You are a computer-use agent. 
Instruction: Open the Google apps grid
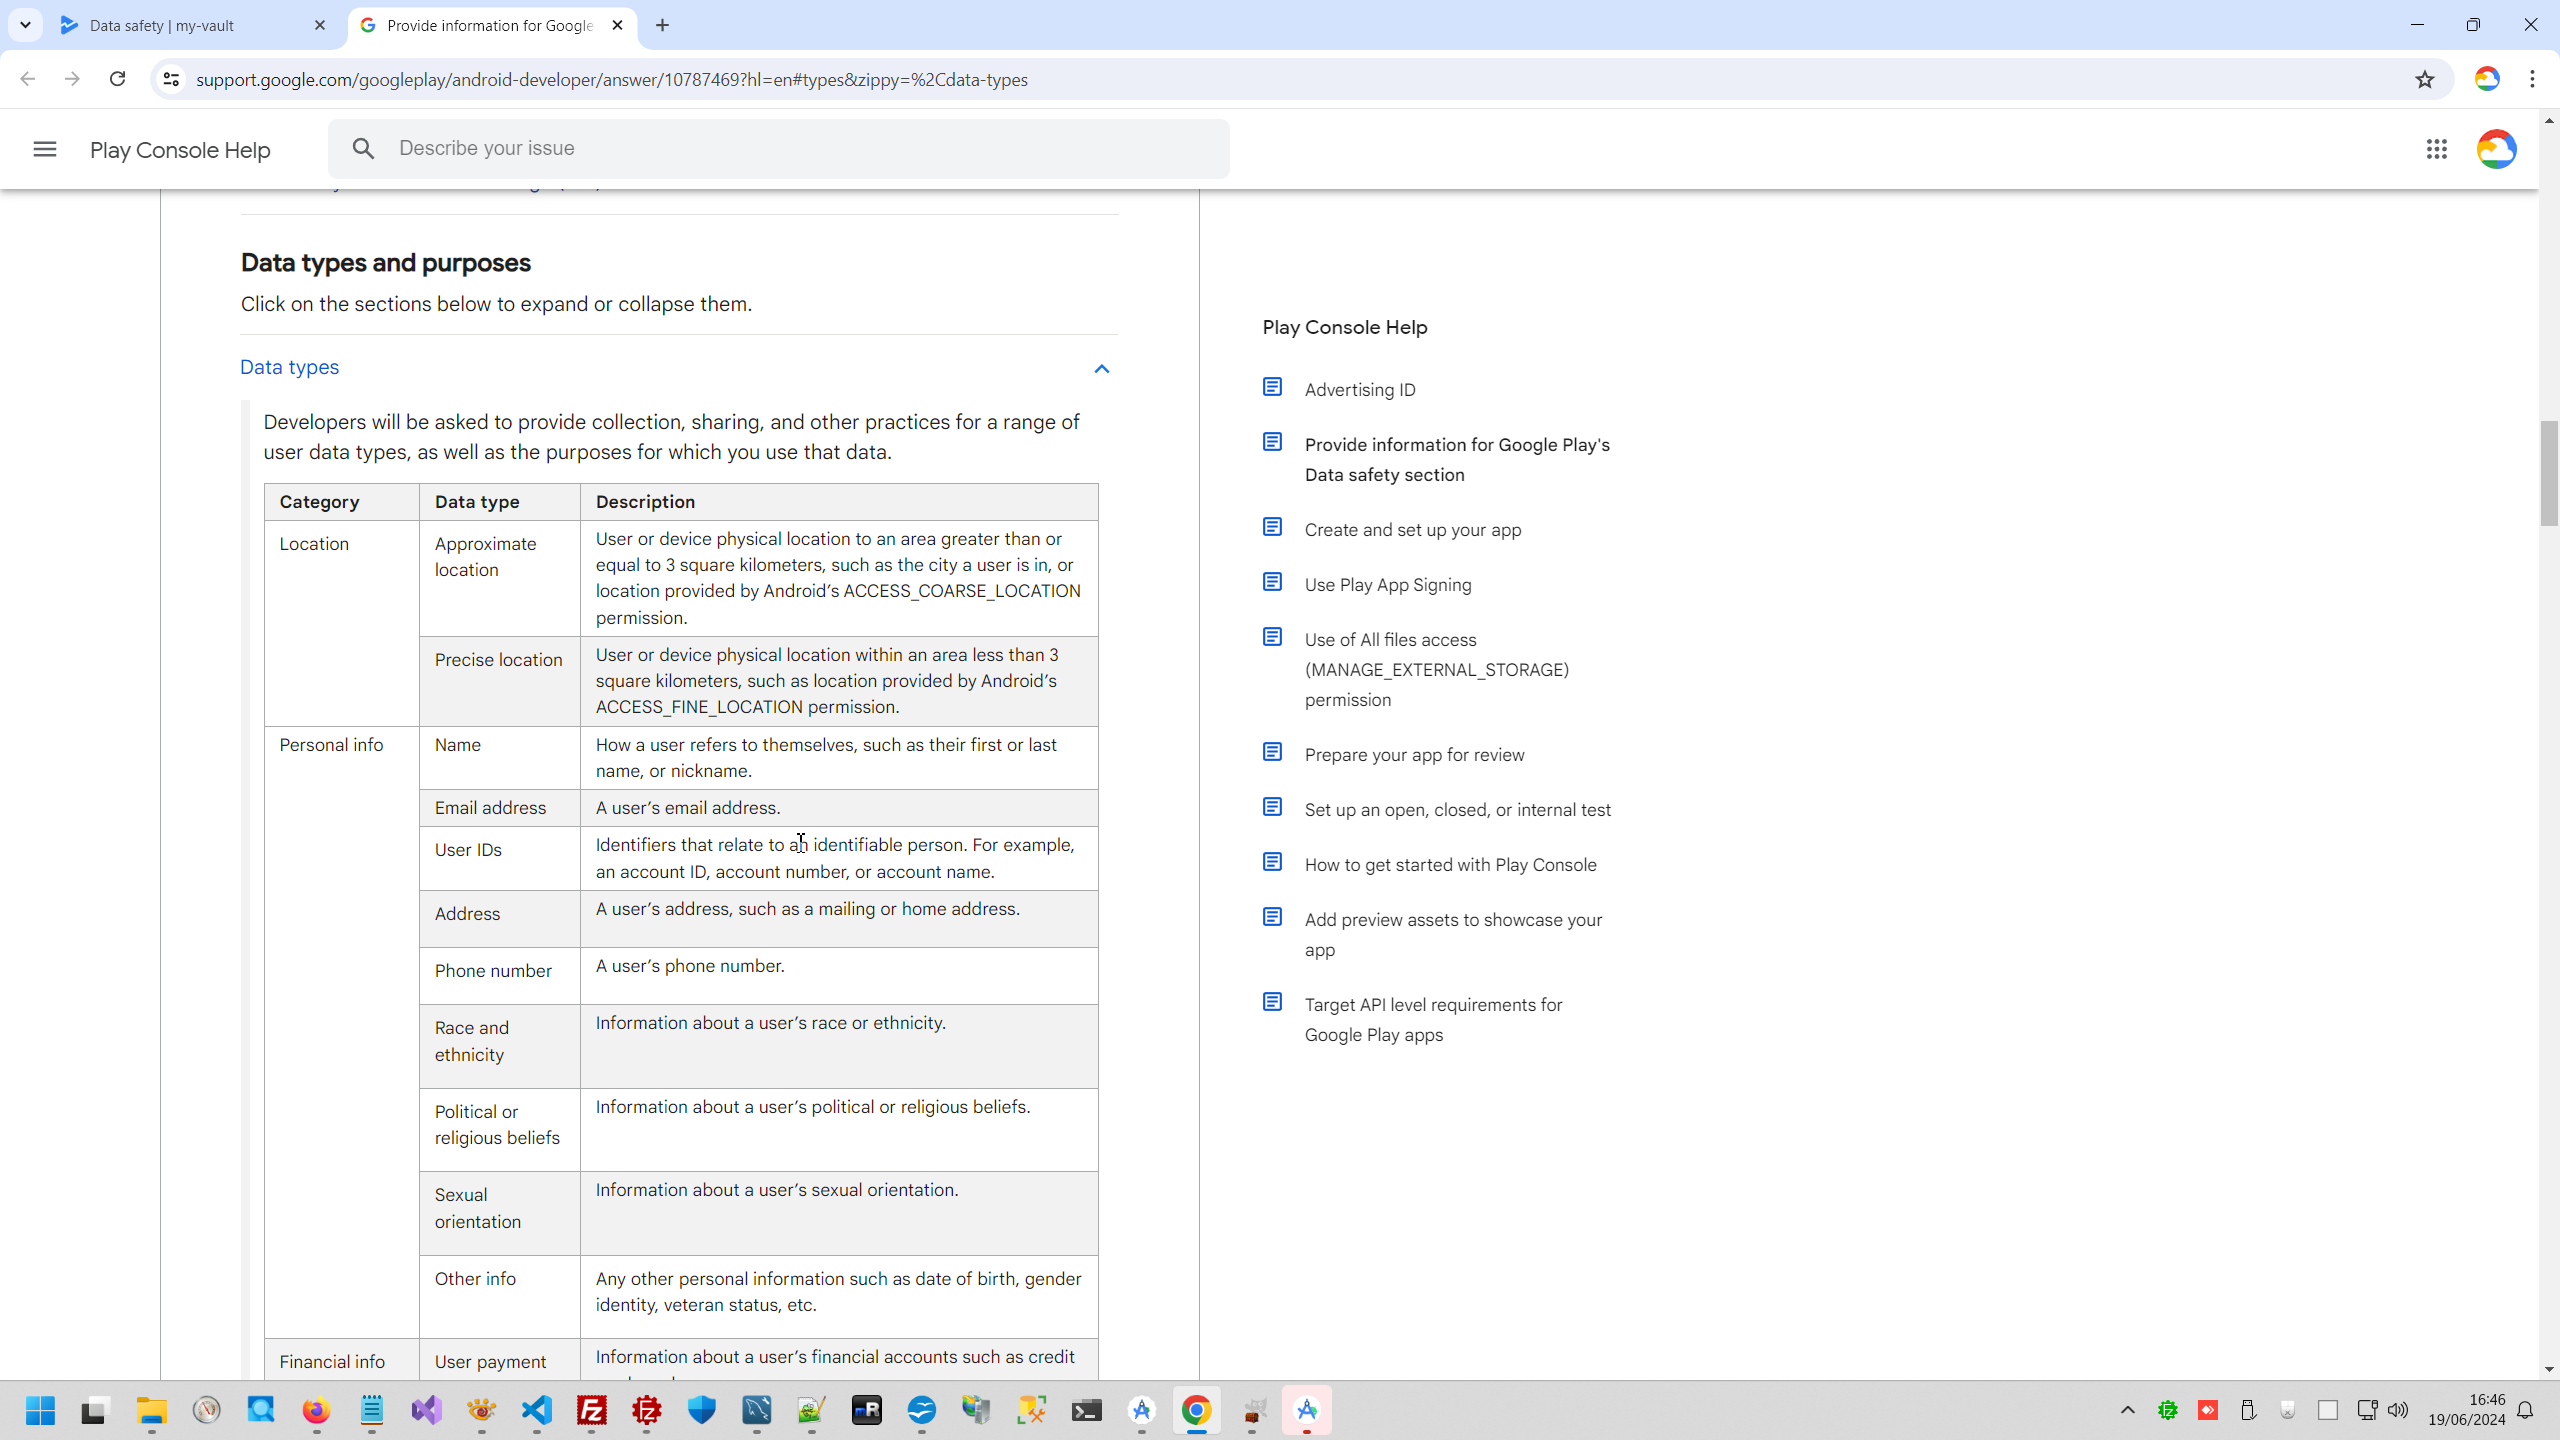coord(2436,149)
